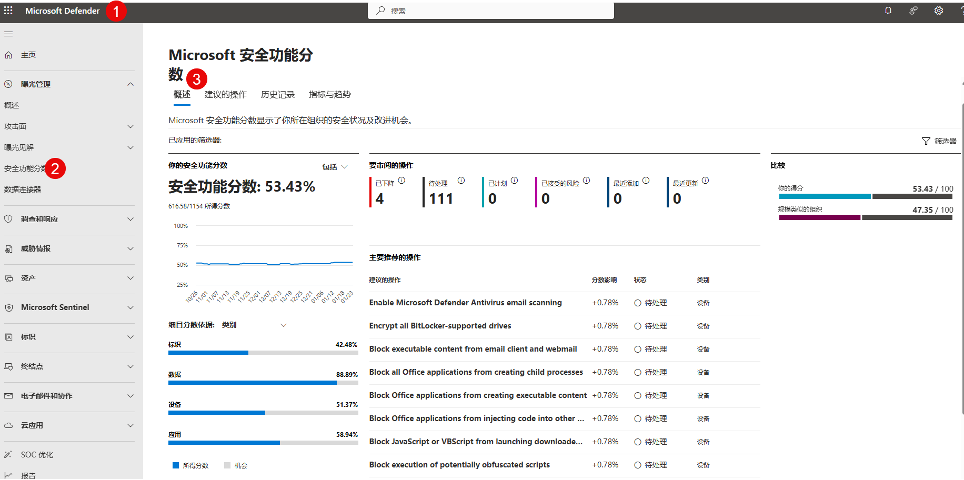Click the search input field at top
Screen dimensions: 964x480
tap(491, 11)
